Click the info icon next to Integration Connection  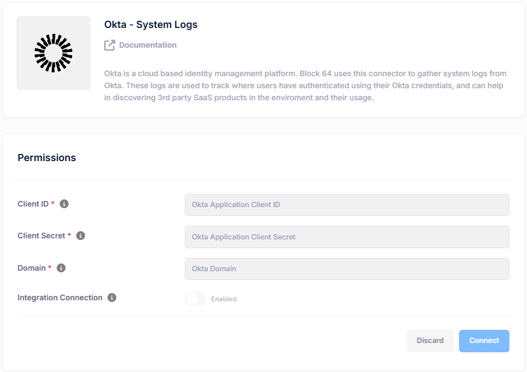[112, 297]
